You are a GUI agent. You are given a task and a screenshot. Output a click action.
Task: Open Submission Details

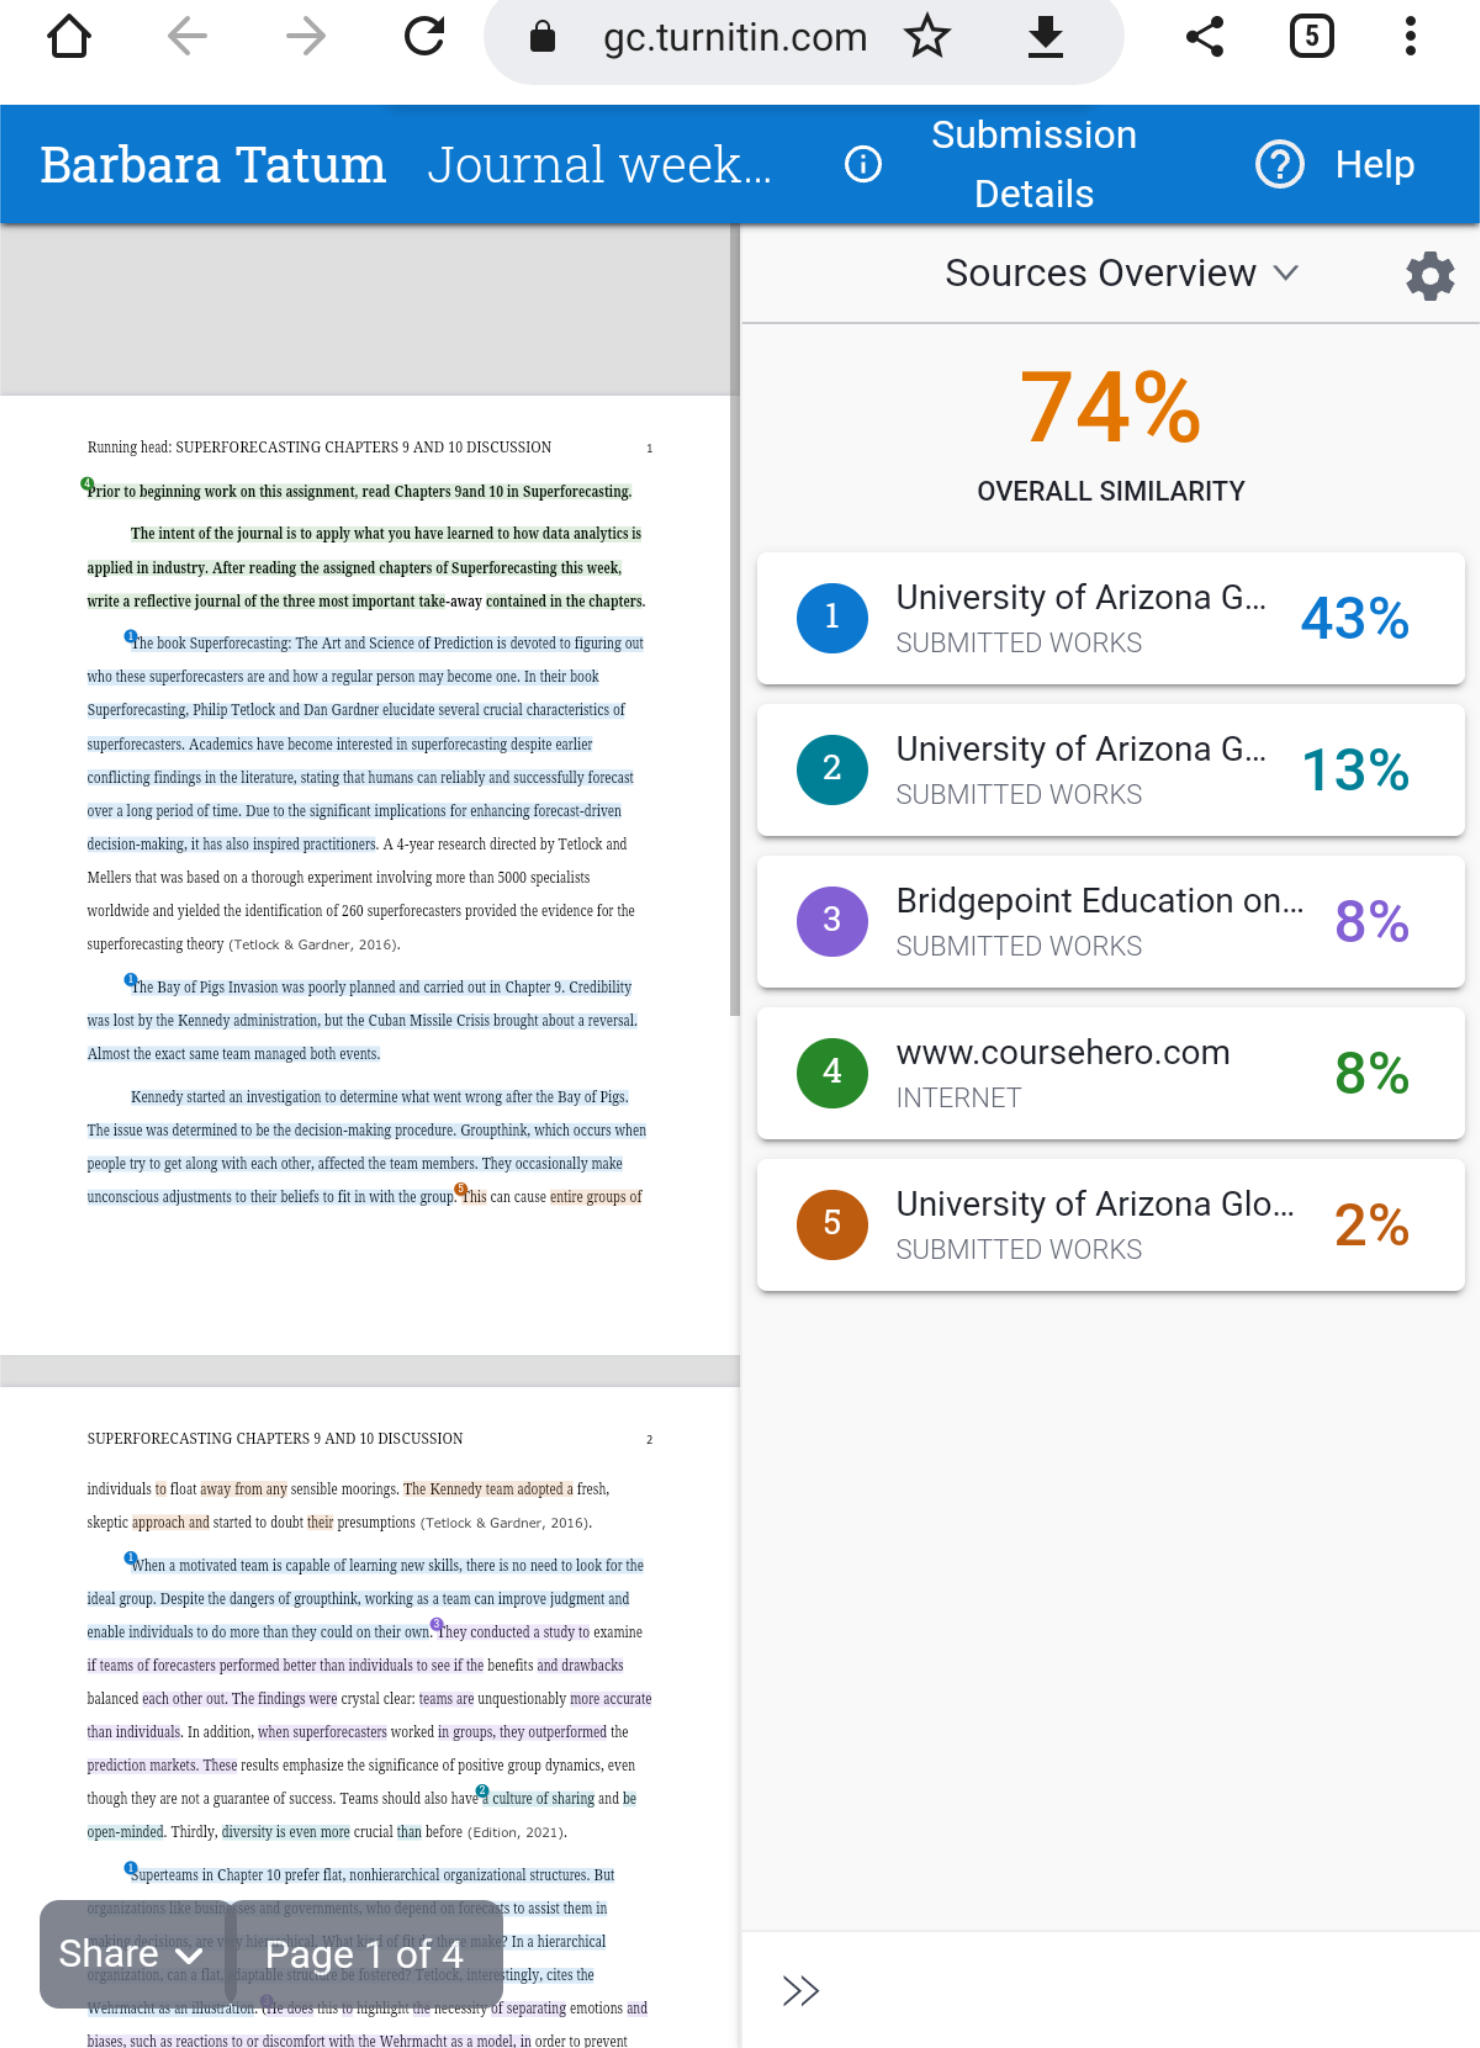[1034, 164]
